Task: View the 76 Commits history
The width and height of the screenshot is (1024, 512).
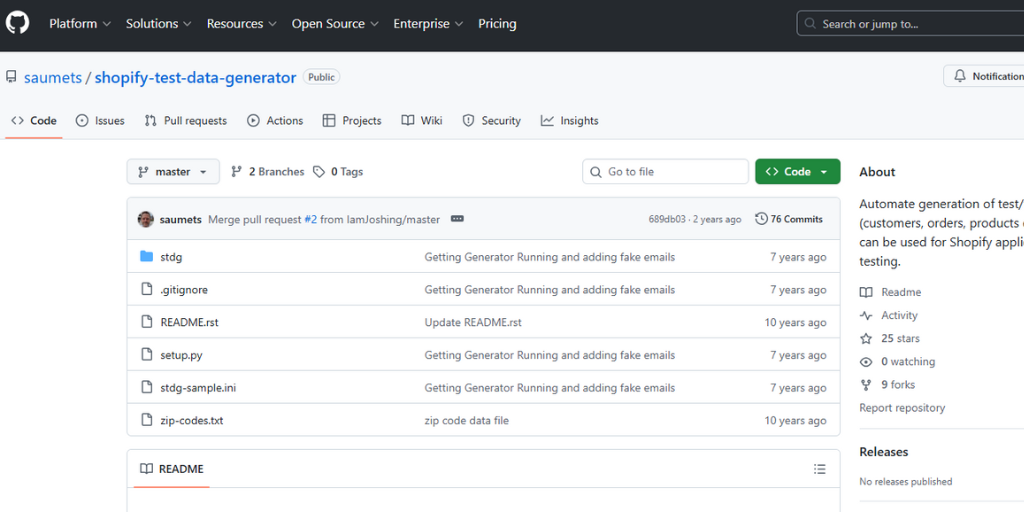Action: coord(789,219)
